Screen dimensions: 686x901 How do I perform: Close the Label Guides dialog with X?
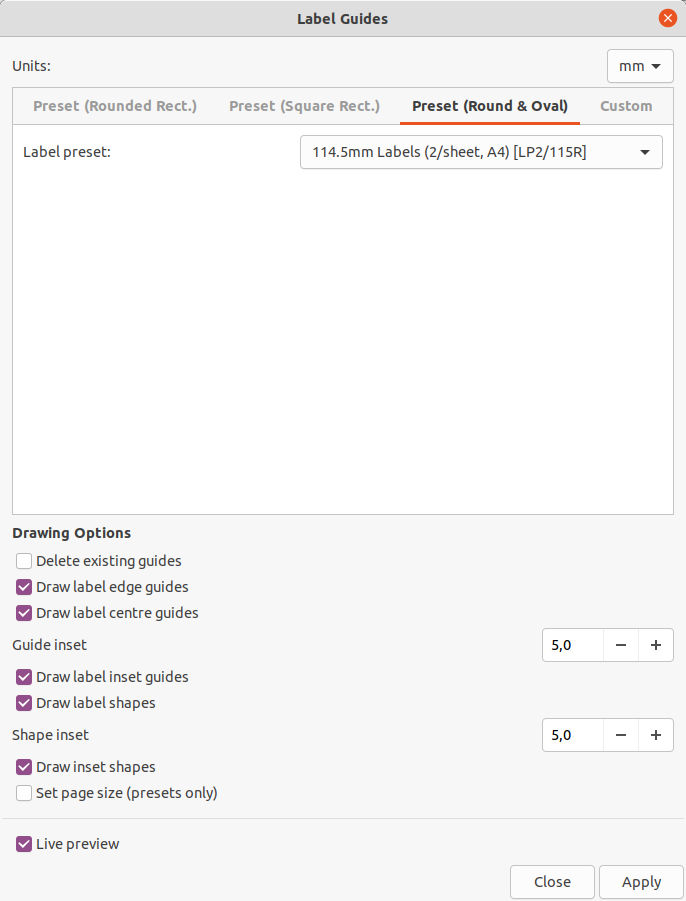[667, 18]
